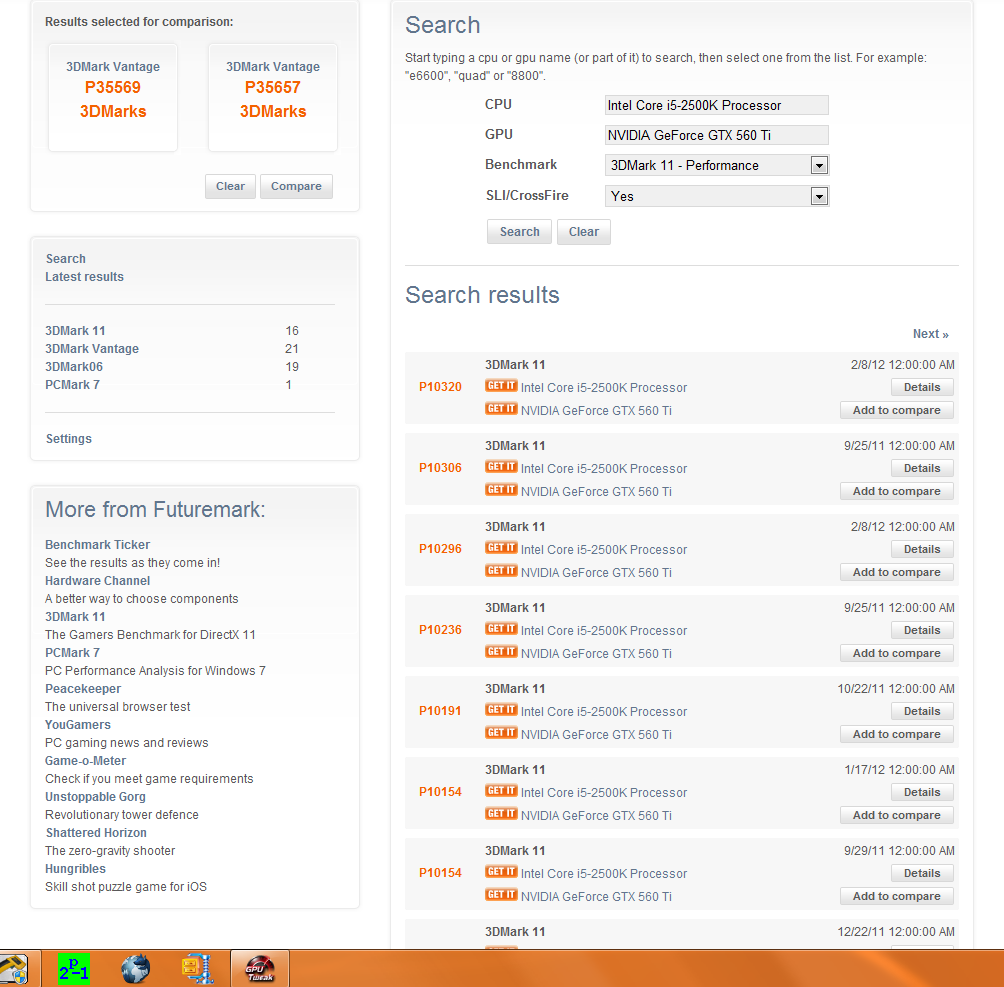Open the globe browser icon in taskbar
Viewport: 1004px width, 987px height.
point(136,968)
